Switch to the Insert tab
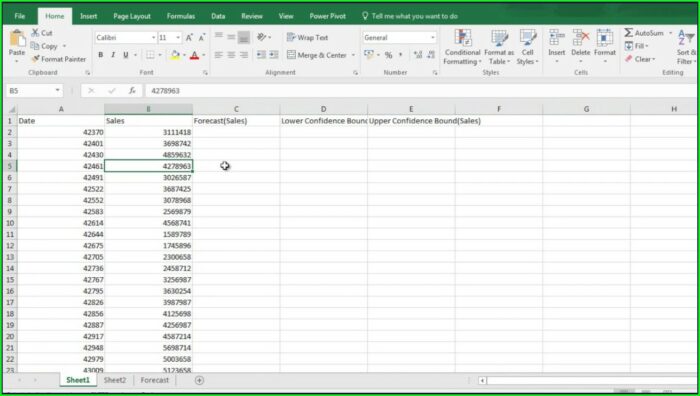Screen dimensions: 700x396 [88, 16]
